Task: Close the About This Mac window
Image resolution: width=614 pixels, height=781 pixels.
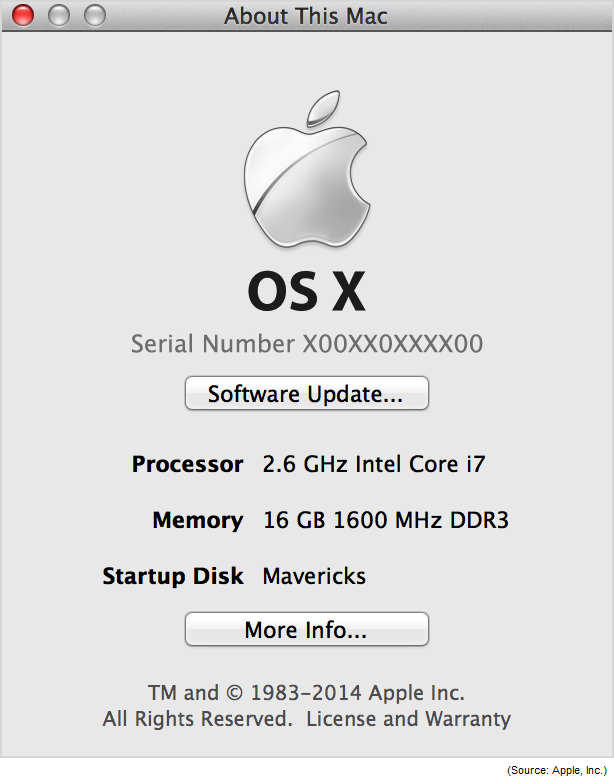Action: tap(22, 15)
